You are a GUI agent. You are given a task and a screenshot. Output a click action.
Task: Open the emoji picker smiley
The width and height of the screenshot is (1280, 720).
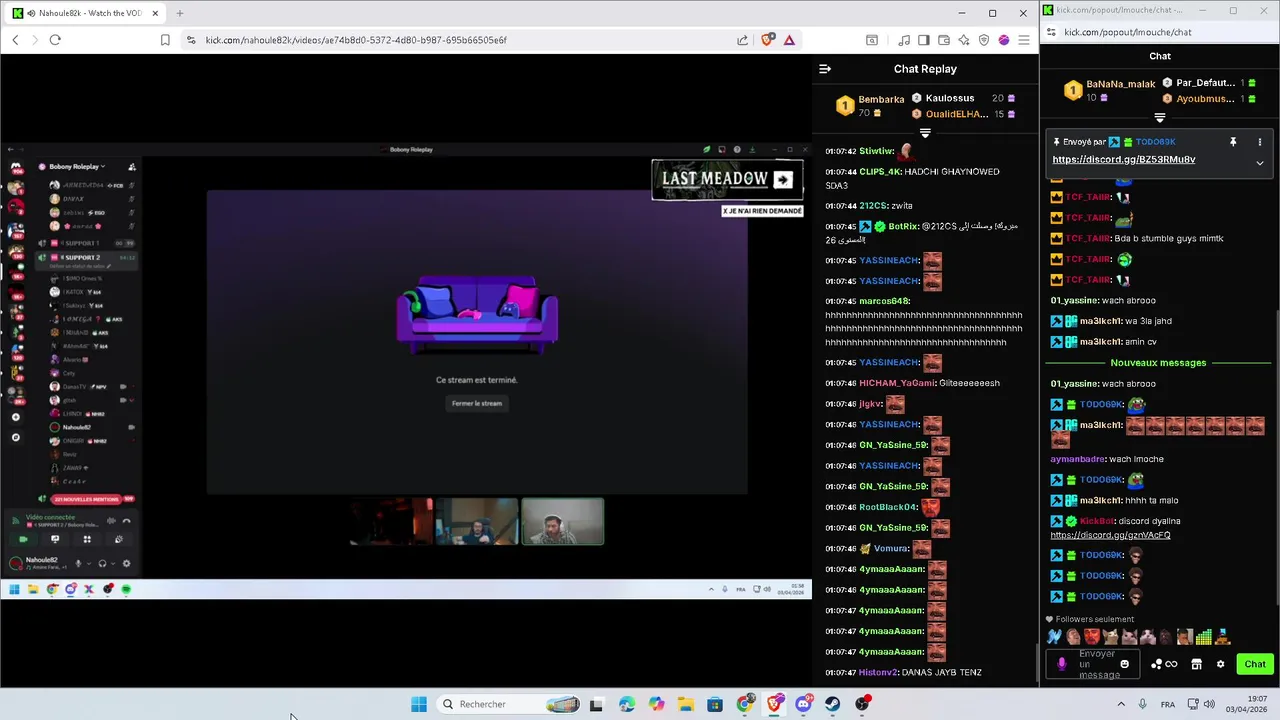tap(1124, 664)
